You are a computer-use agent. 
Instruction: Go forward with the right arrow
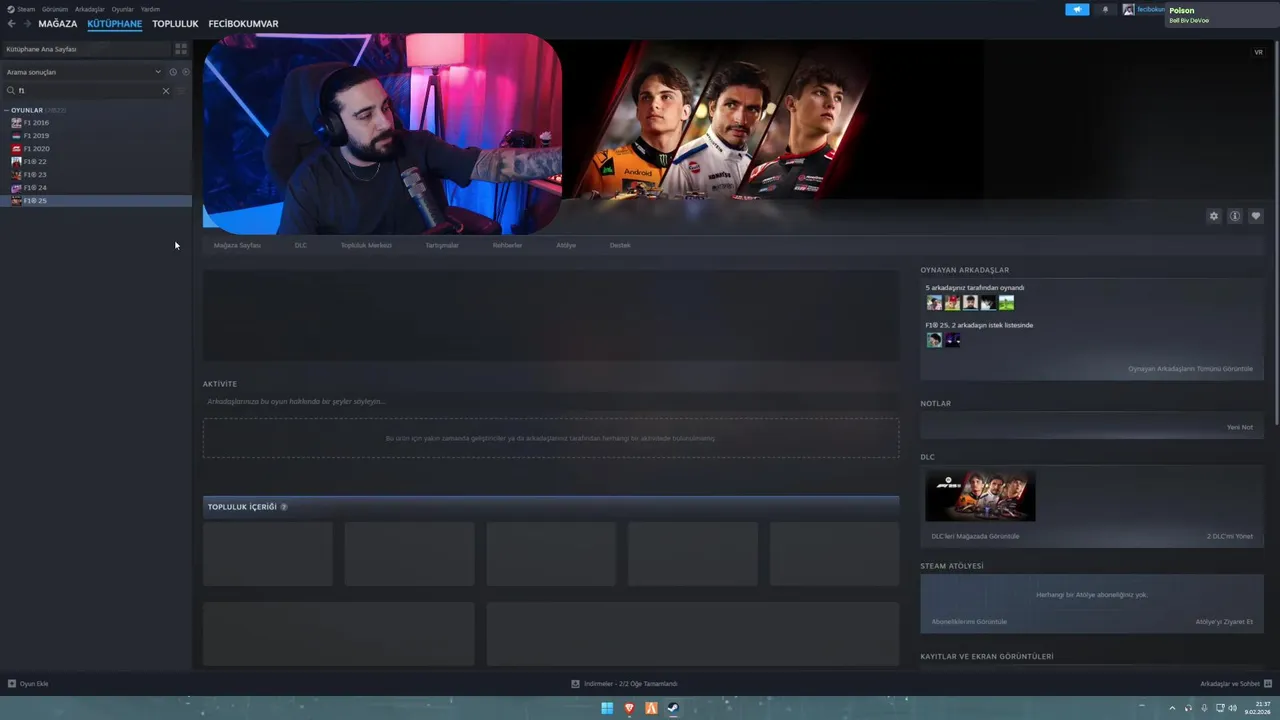point(27,23)
